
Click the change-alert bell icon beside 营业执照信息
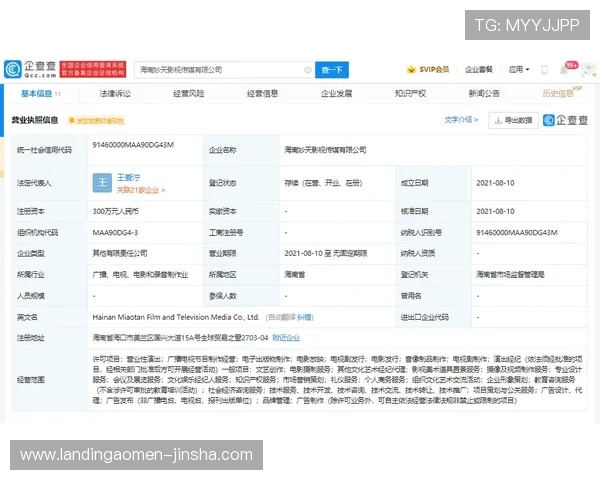[x=71, y=121]
